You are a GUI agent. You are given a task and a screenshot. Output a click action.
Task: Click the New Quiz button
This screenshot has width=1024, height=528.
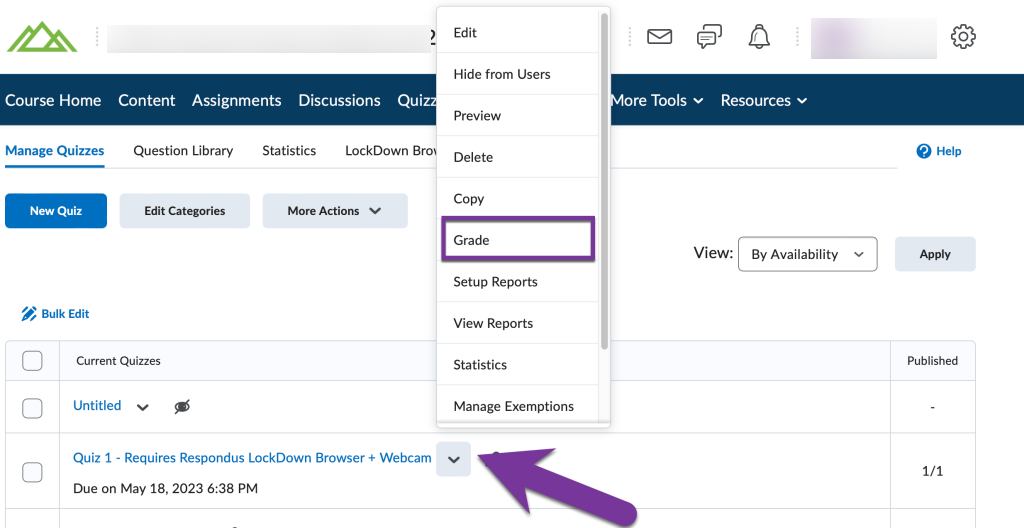pos(56,211)
